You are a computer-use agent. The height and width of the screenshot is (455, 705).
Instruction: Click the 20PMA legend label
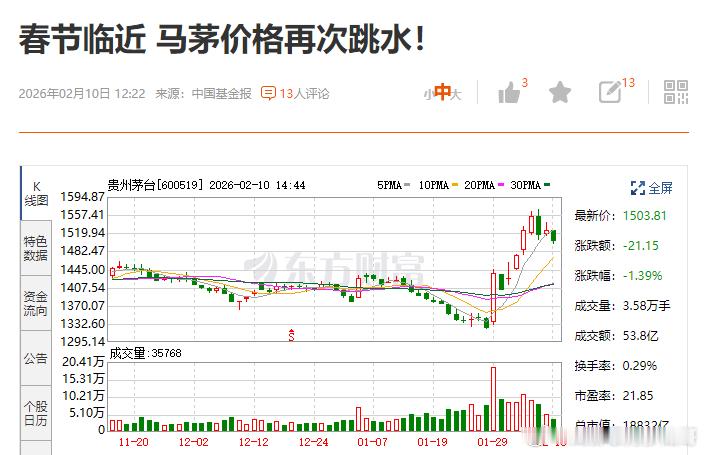(x=479, y=185)
